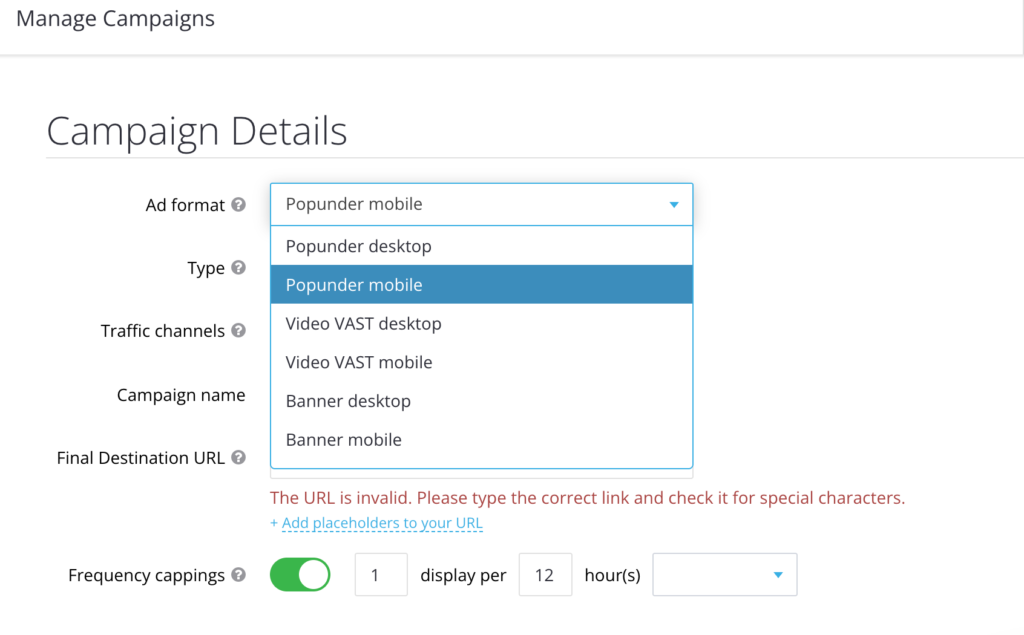The height and width of the screenshot is (635, 1024).
Task: Click the invalid URL error message
Action: [587, 498]
